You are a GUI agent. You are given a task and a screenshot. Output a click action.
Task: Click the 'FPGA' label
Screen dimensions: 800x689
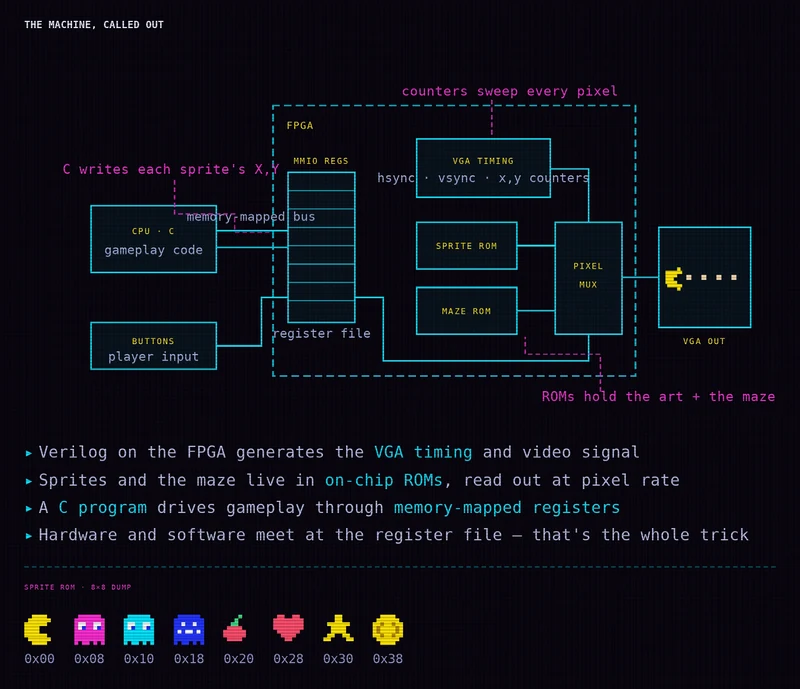click(x=299, y=126)
